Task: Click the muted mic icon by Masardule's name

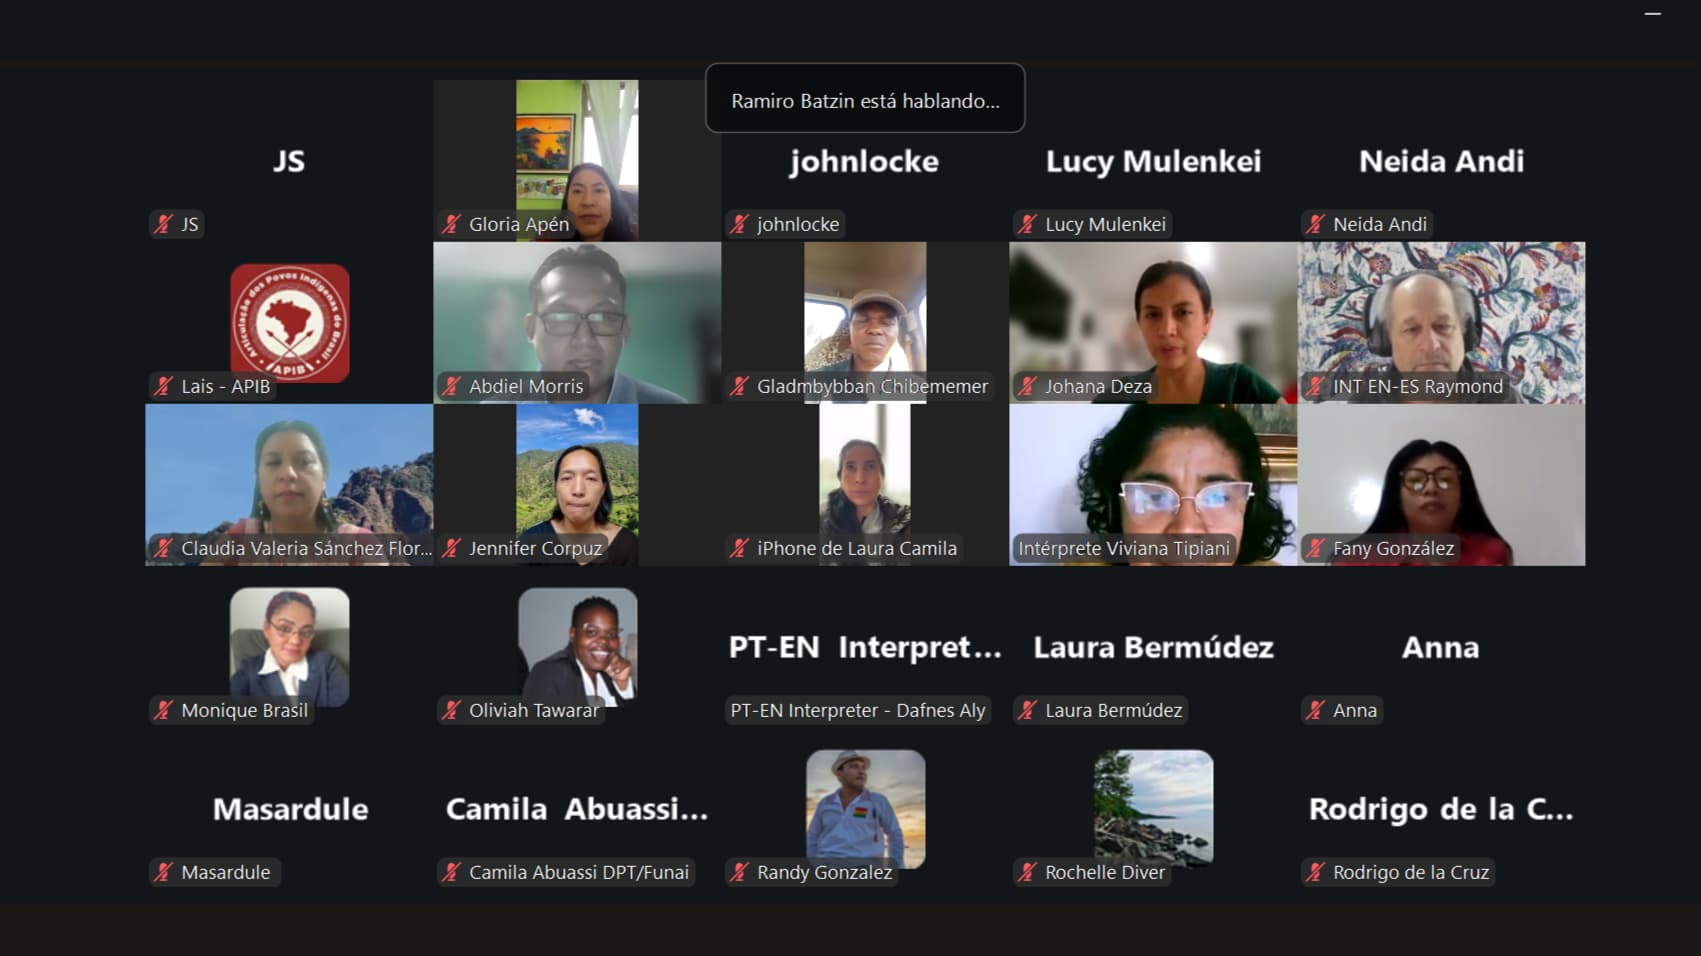Action: point(164,872)
